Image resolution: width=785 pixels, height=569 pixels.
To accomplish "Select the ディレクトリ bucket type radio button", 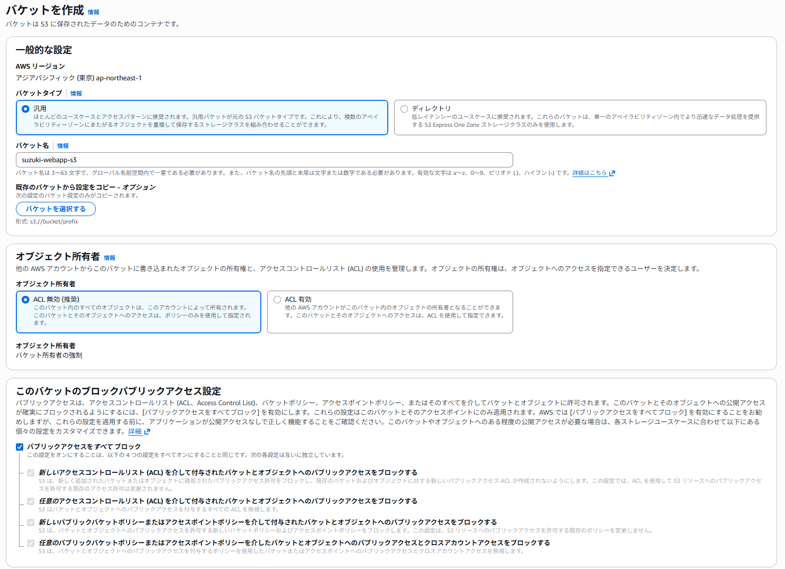I will [x=404, y=109].
